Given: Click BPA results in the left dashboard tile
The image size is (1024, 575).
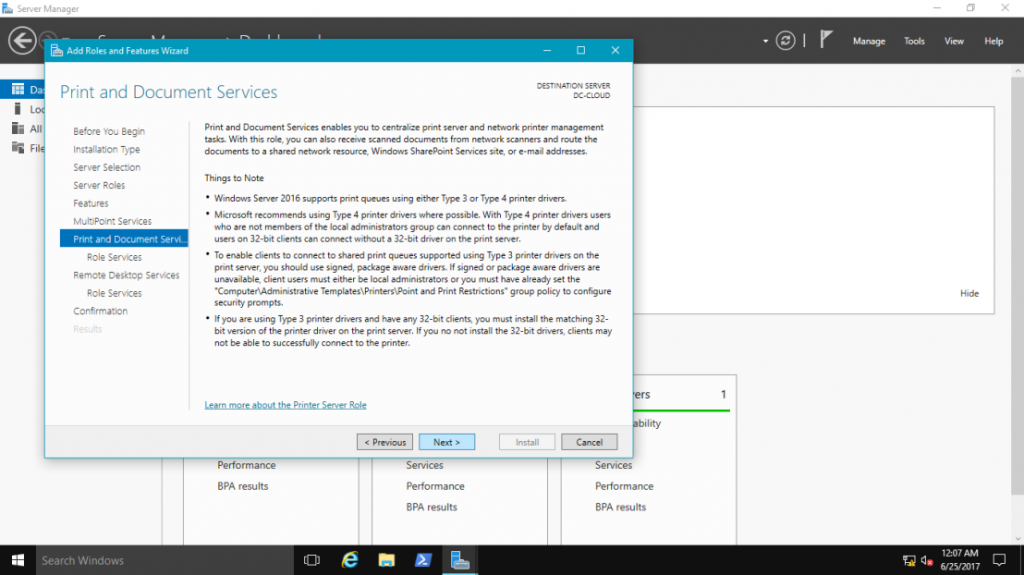Looking at the screenshot, I should point(243,486).
